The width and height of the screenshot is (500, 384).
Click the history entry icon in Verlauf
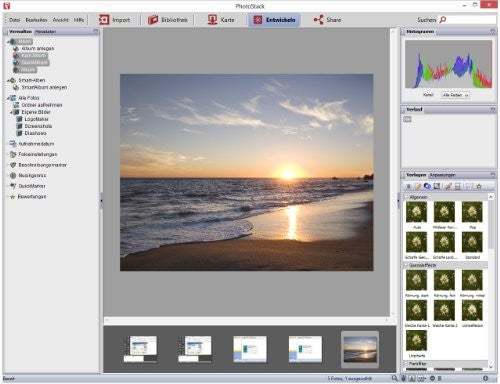coord(407,119)
